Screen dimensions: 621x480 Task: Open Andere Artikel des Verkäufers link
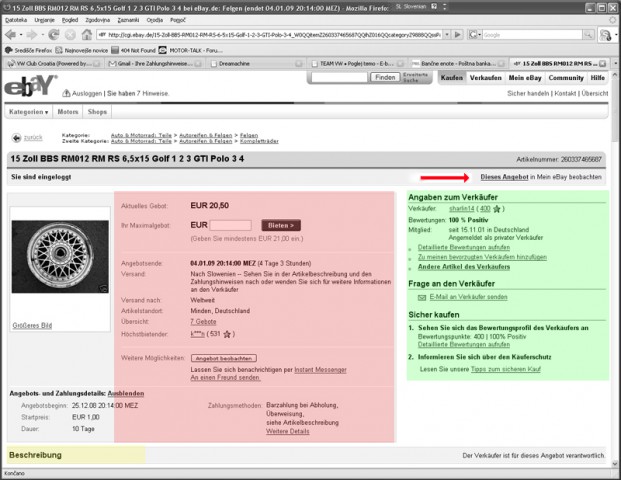(x=464, y=267)
